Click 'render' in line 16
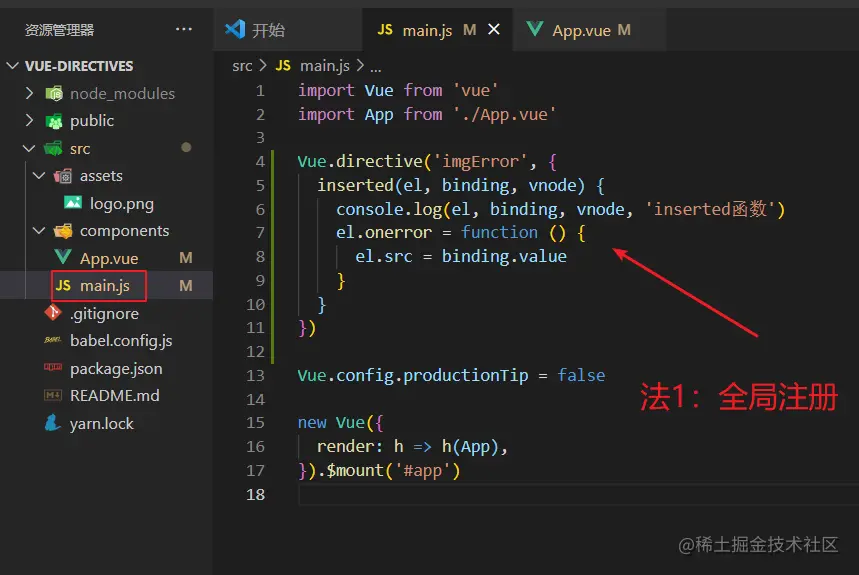This screenshot has width=859, height=575. tap(346, 446)
